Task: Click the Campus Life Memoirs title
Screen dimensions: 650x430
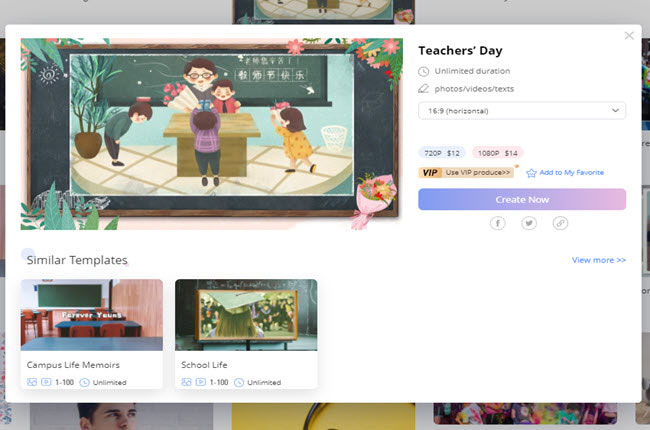Action: [73, 365]
